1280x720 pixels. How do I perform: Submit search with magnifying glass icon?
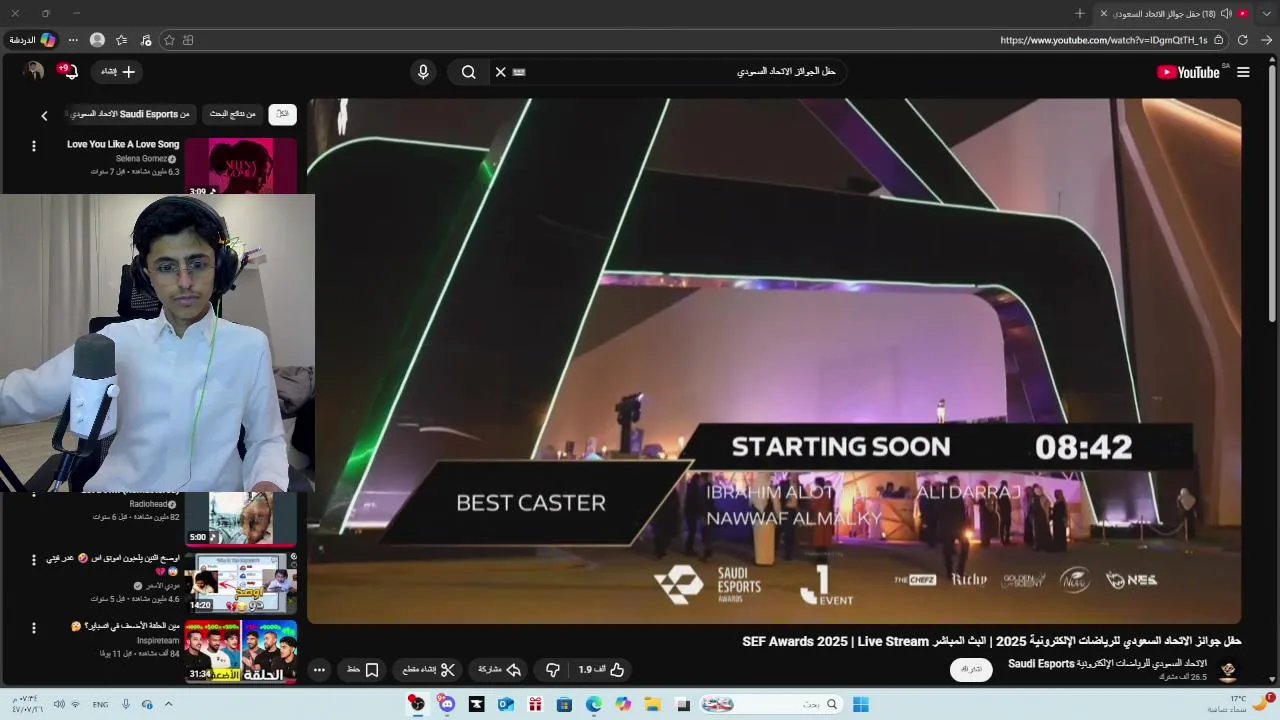tap(468, 72)
